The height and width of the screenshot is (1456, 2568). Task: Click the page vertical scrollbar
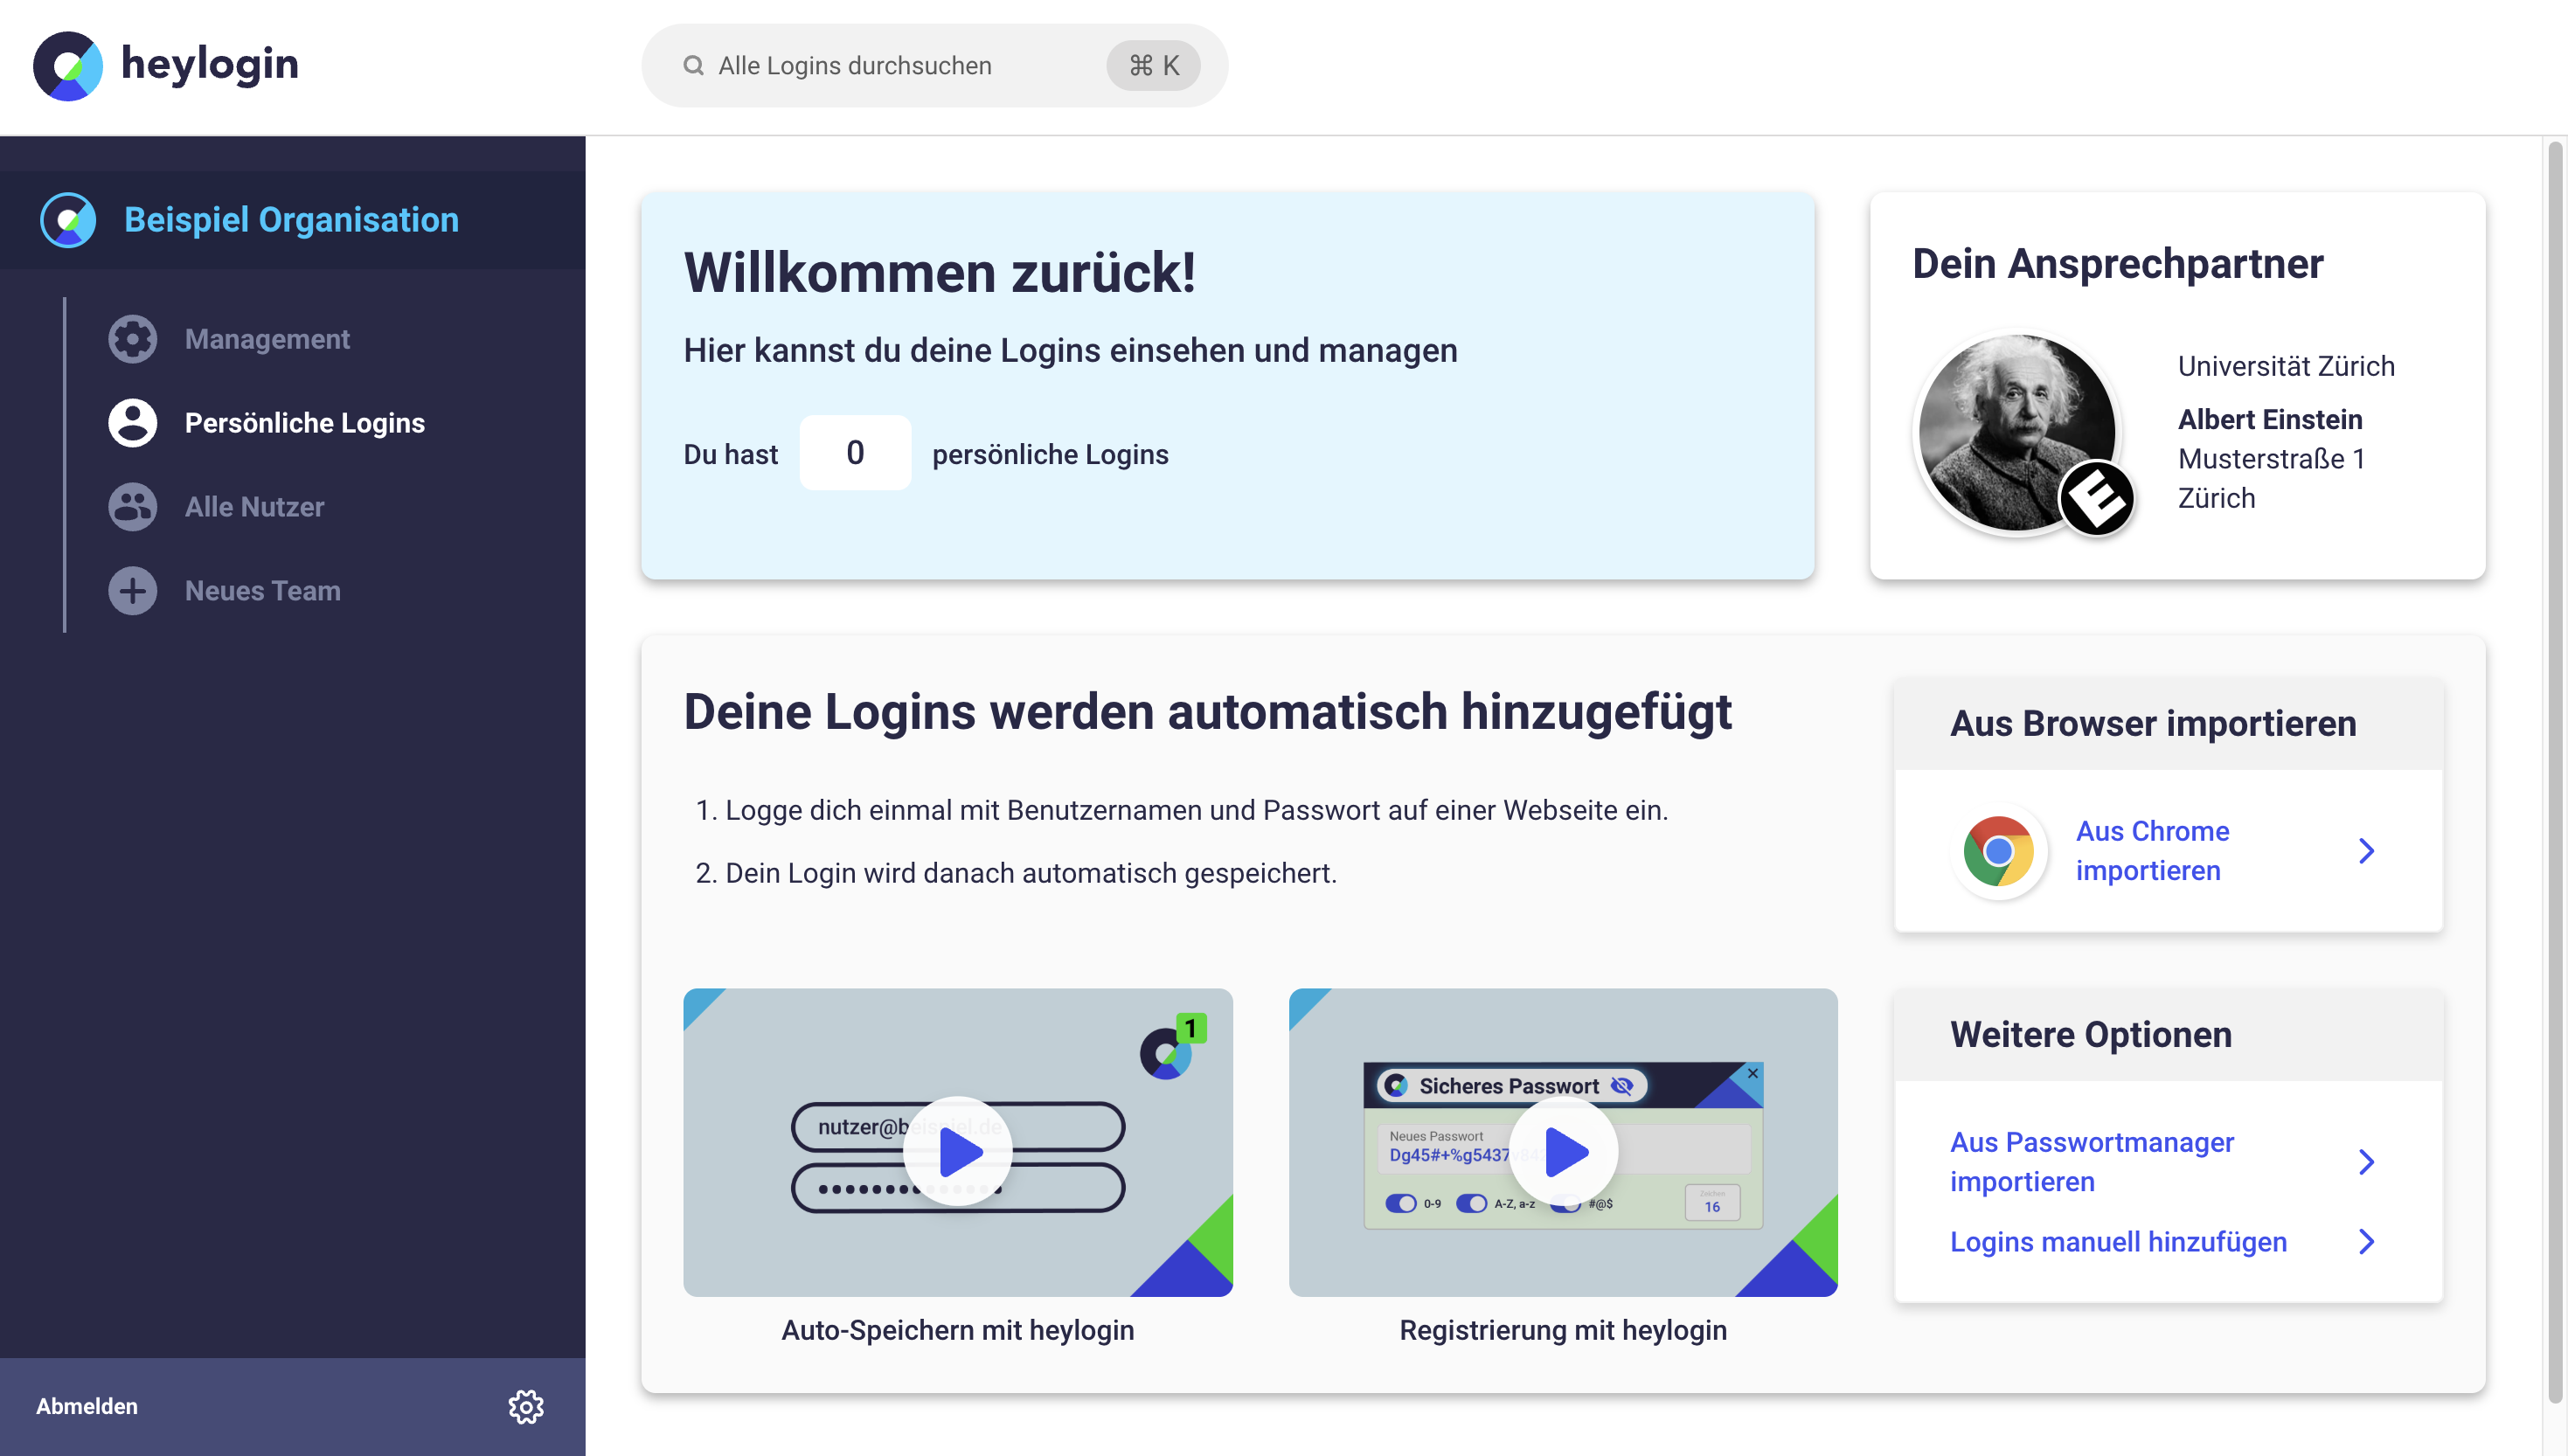click(x=2555, y=770)
